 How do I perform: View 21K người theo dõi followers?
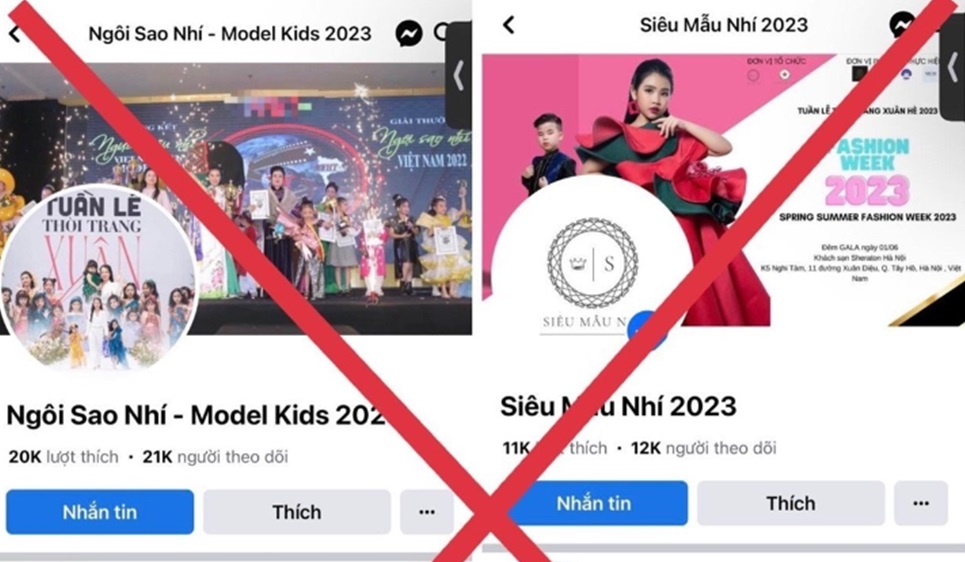[215, 457]
